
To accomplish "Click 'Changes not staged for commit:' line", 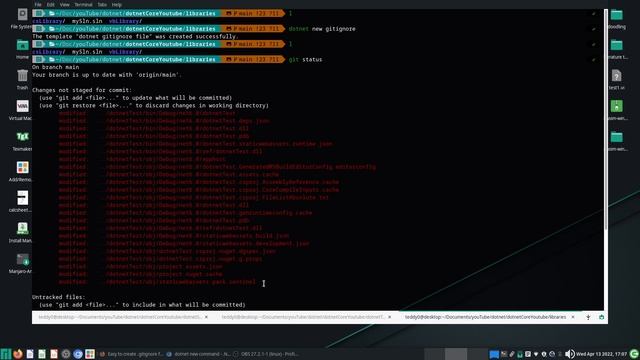I will click(x=82, y=90).
